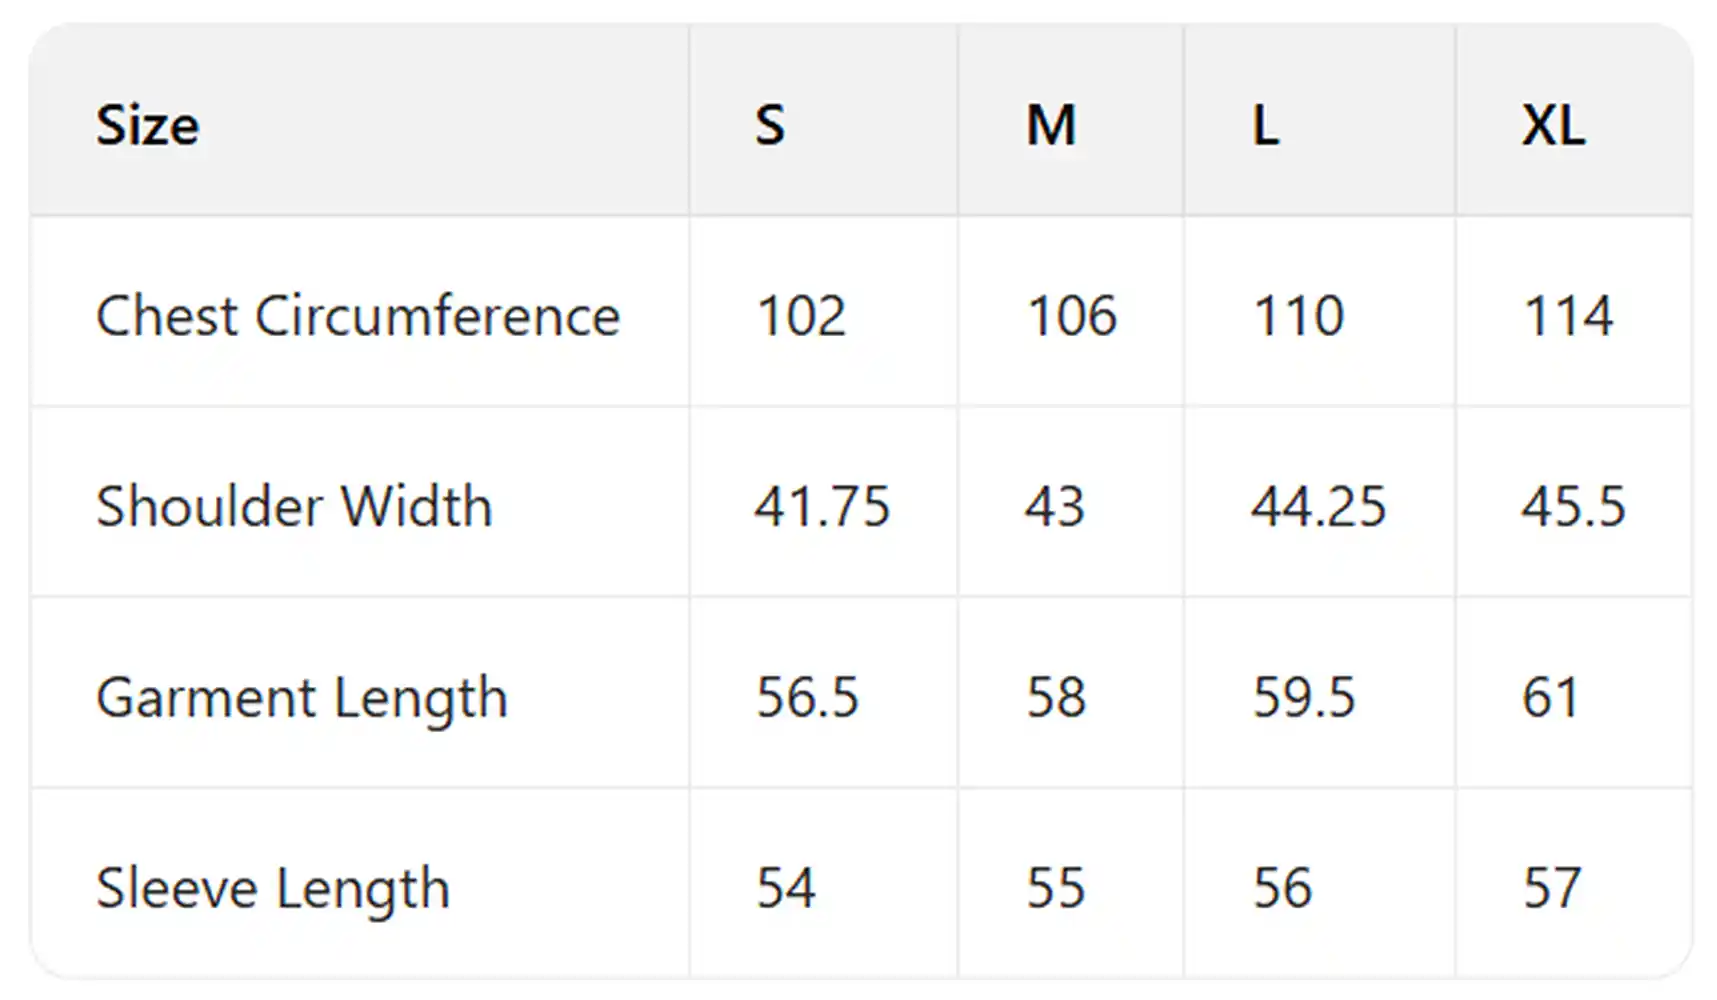Select the sleeve length value 55
The height and width of the screenshot is (1000, 1717).
point(1056,888)
